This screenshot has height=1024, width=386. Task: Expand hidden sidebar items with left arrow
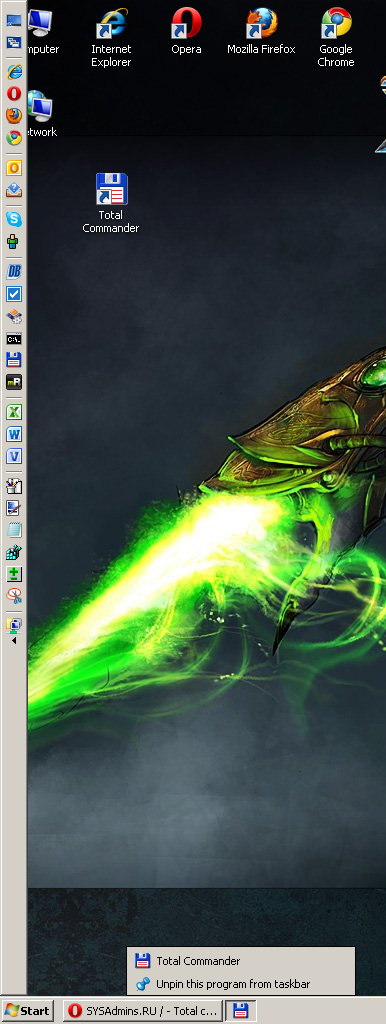tap(14, 641)
